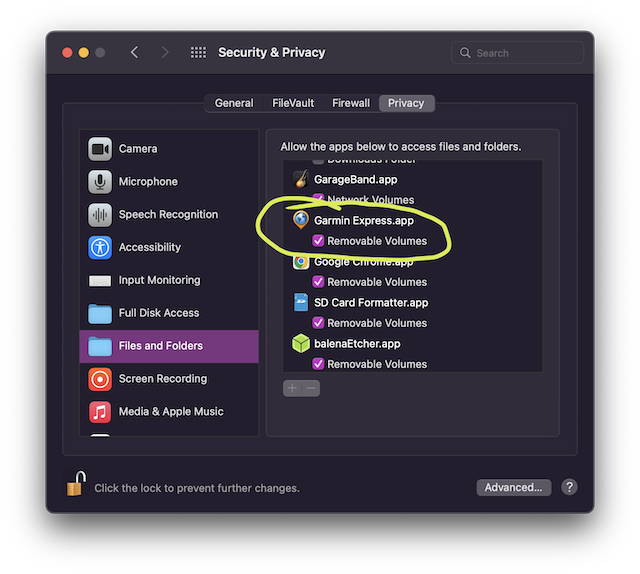Select the Privacy tab
This screenshot has width=640, height=574.
pyautogui.click(x=406, y=103)
